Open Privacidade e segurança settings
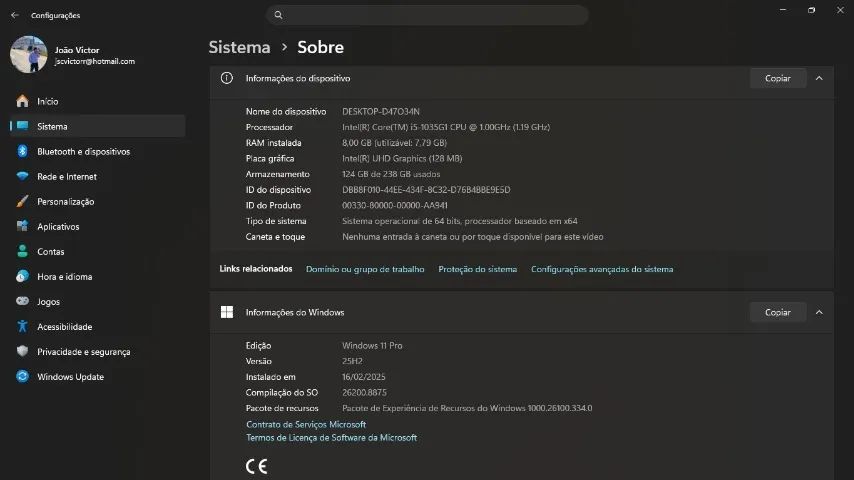Viewport: 854px width, 480px height. tap(97, 351)
